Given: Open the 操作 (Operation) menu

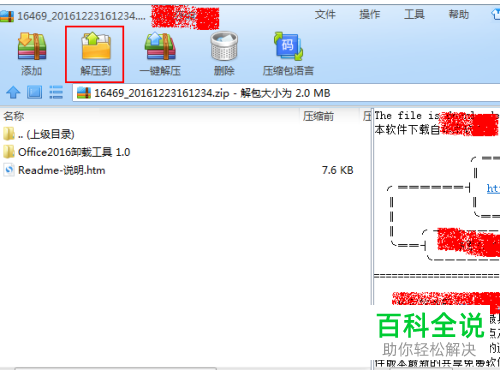Looking at the screenshot, I should [369, 14].
